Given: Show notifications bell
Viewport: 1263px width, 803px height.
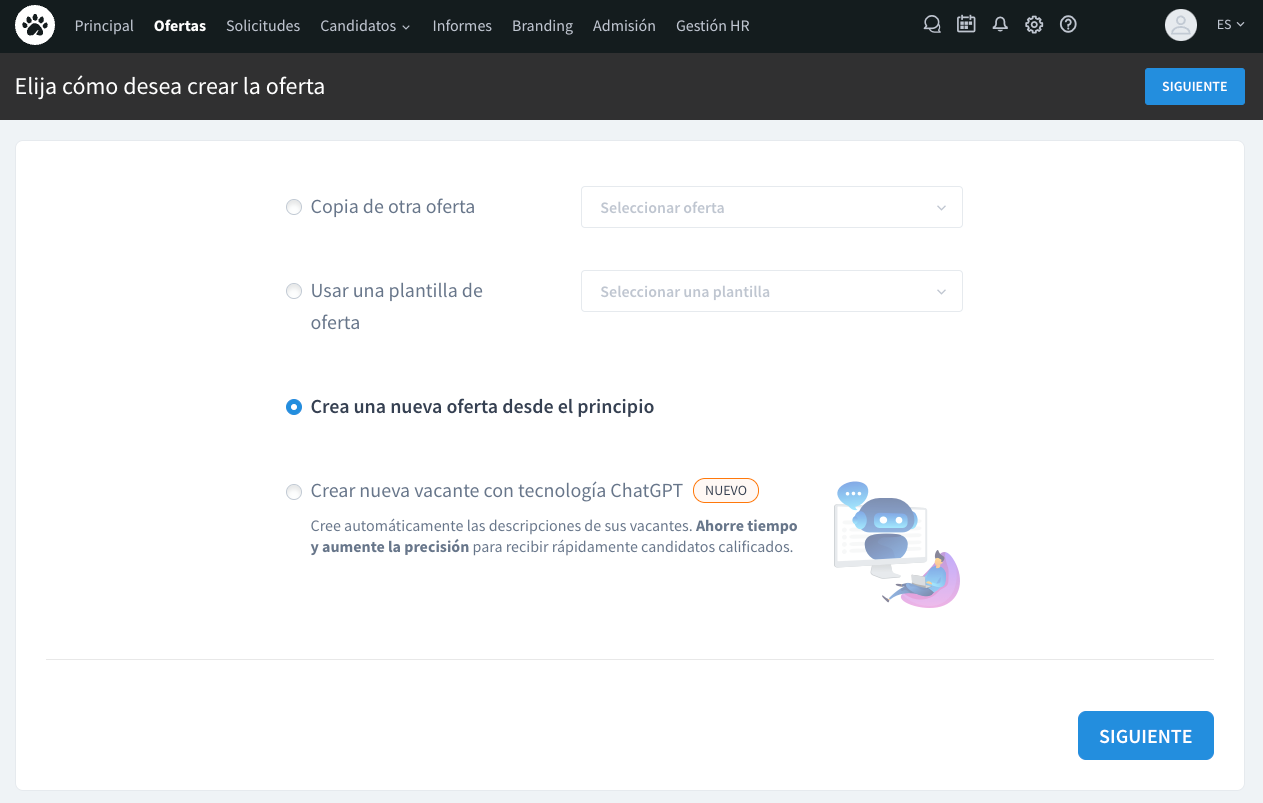Looking at the screenshot, I should click(1000, 26).
